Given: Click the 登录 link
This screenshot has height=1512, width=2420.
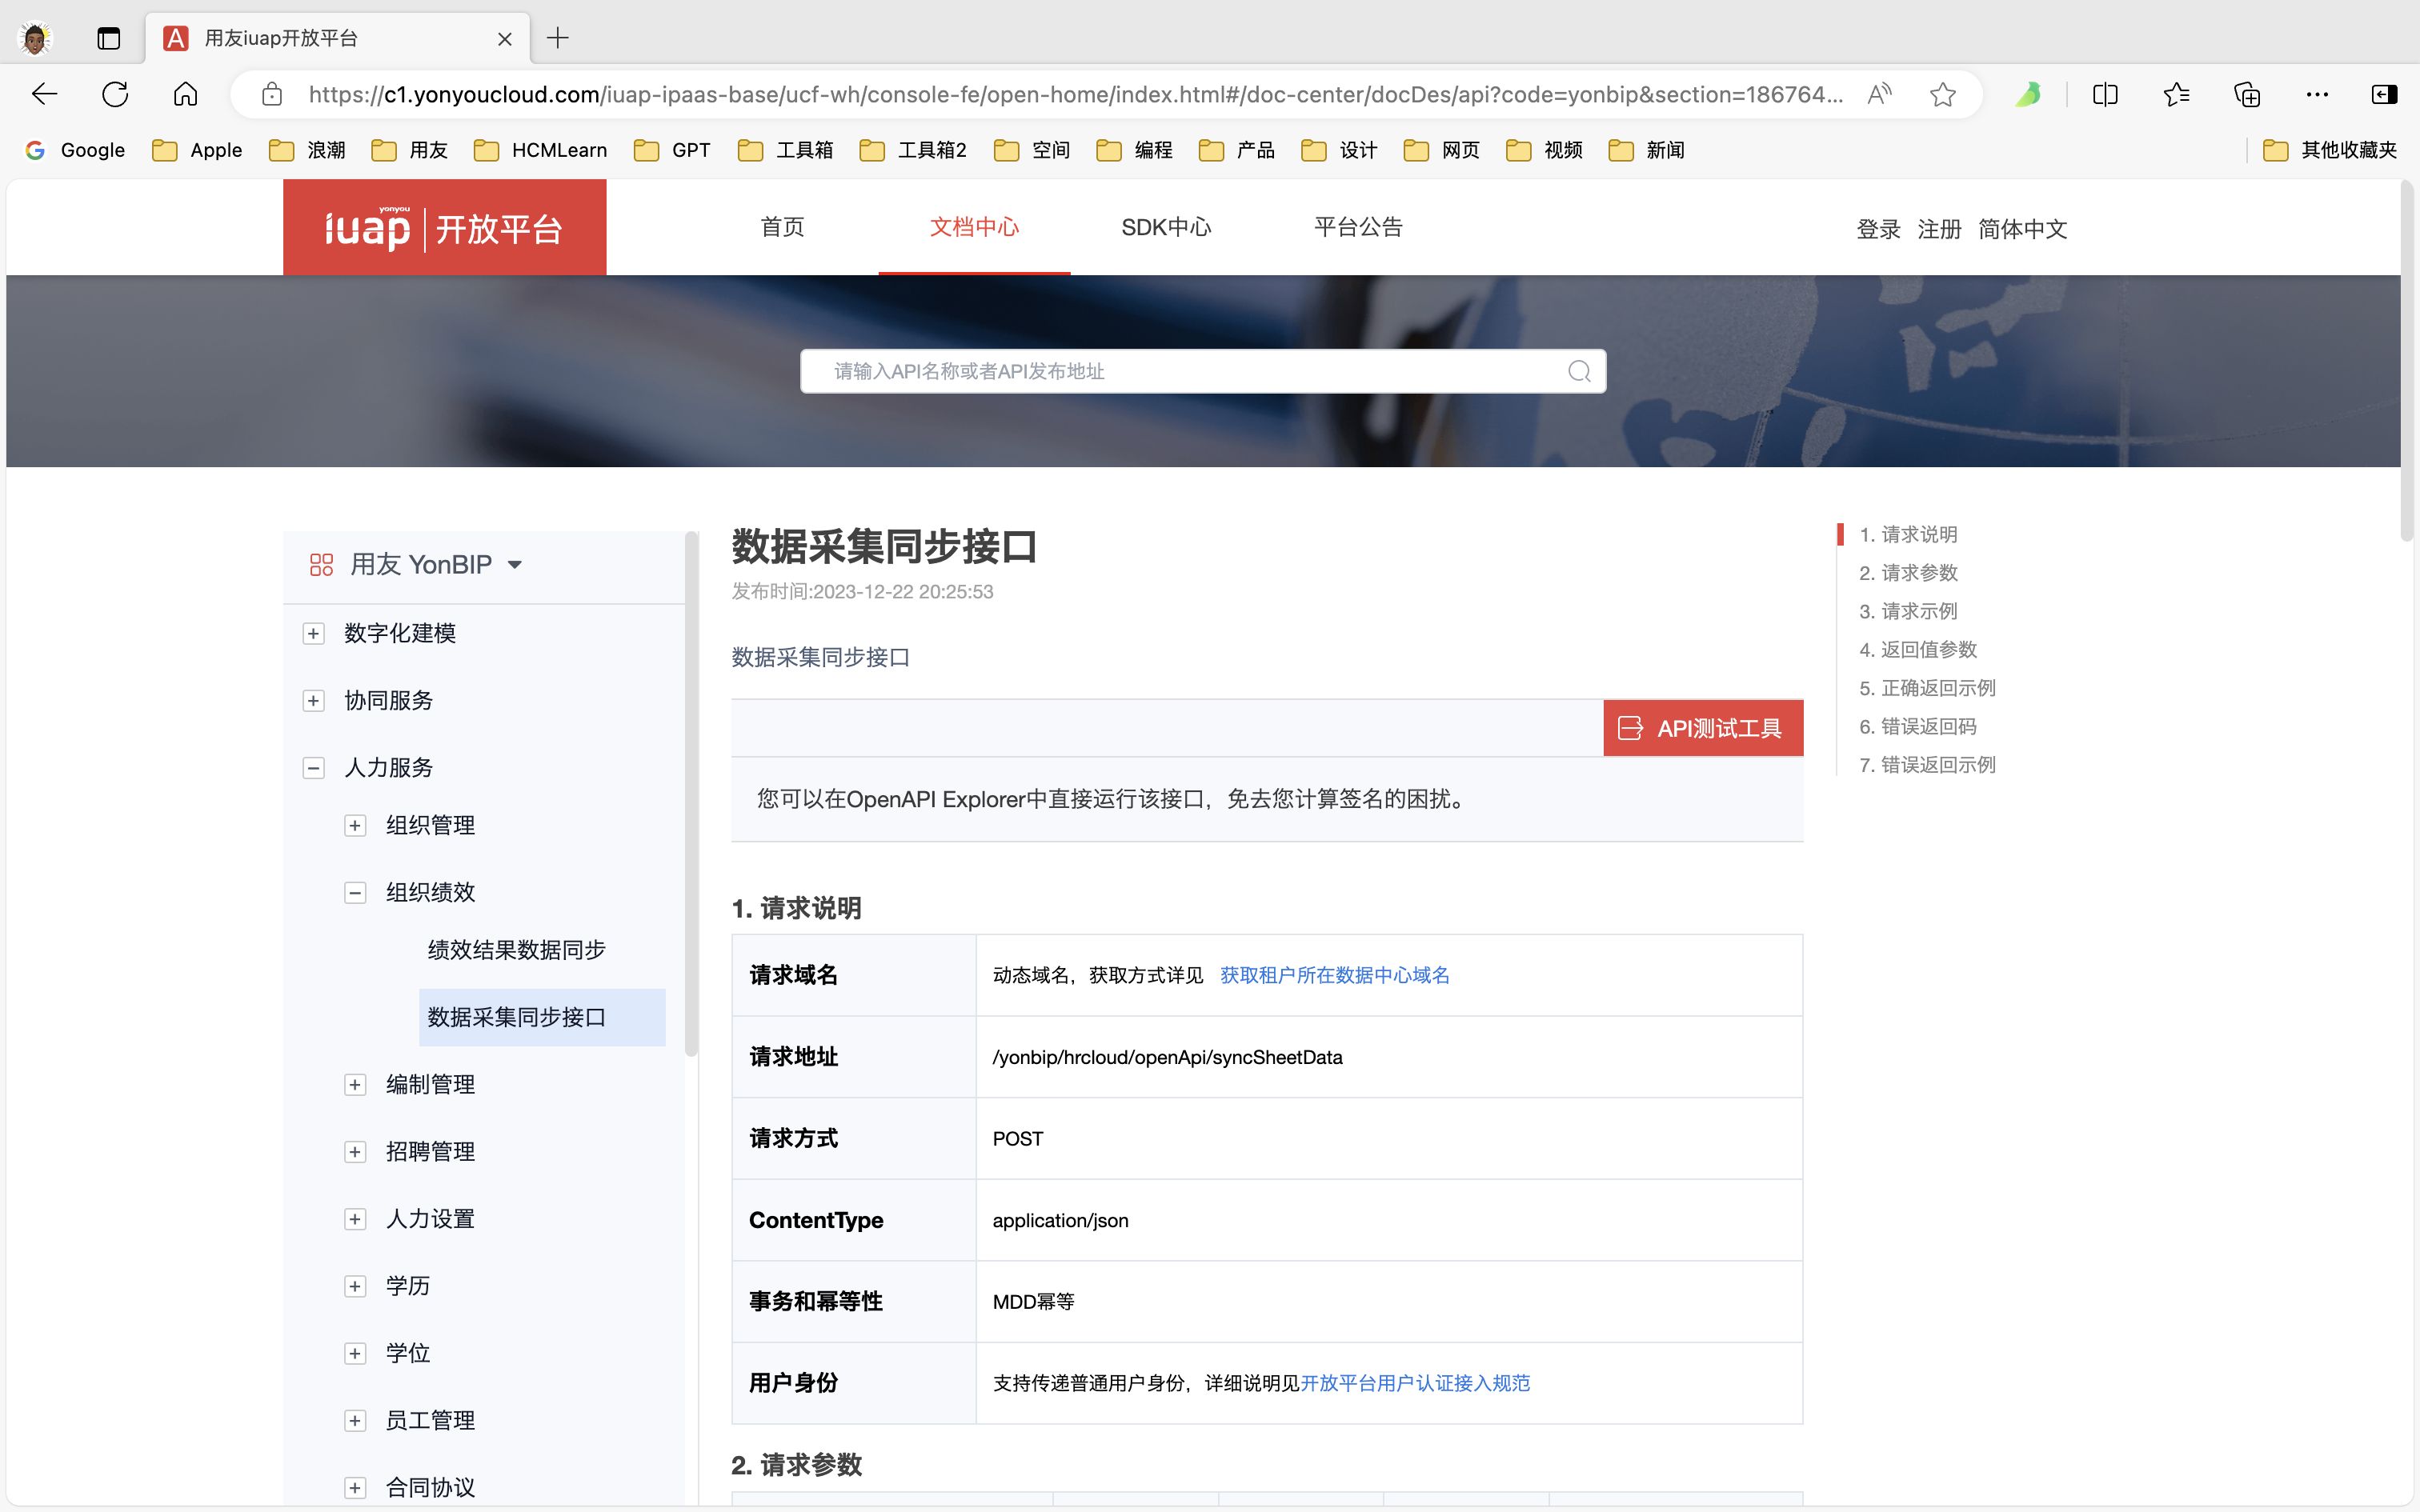Looking at the screenshot, I should 1878,229.
